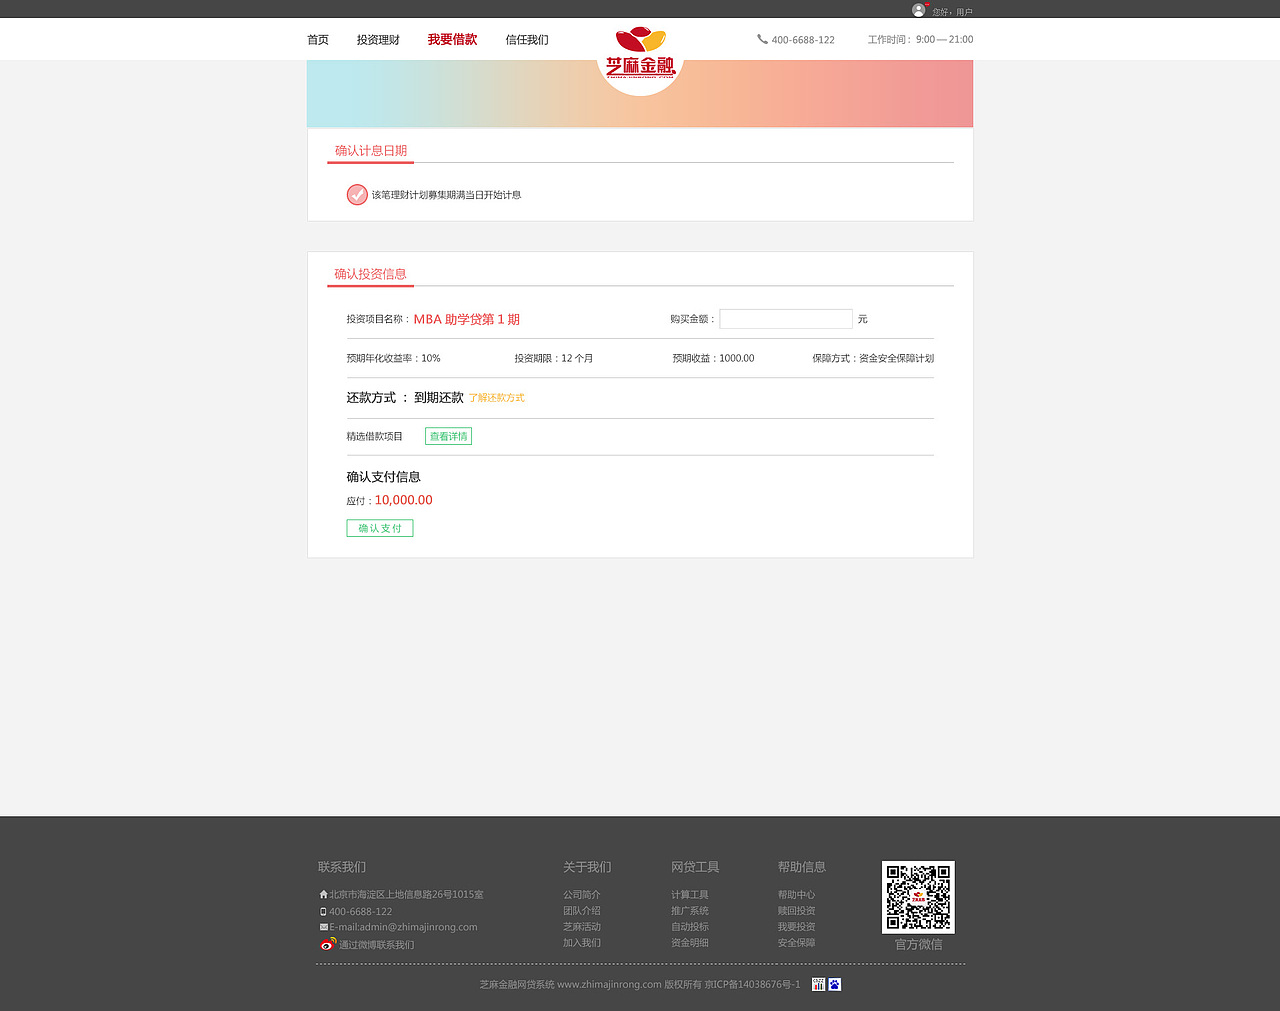Click the user avatar icon

pos(919,10)
